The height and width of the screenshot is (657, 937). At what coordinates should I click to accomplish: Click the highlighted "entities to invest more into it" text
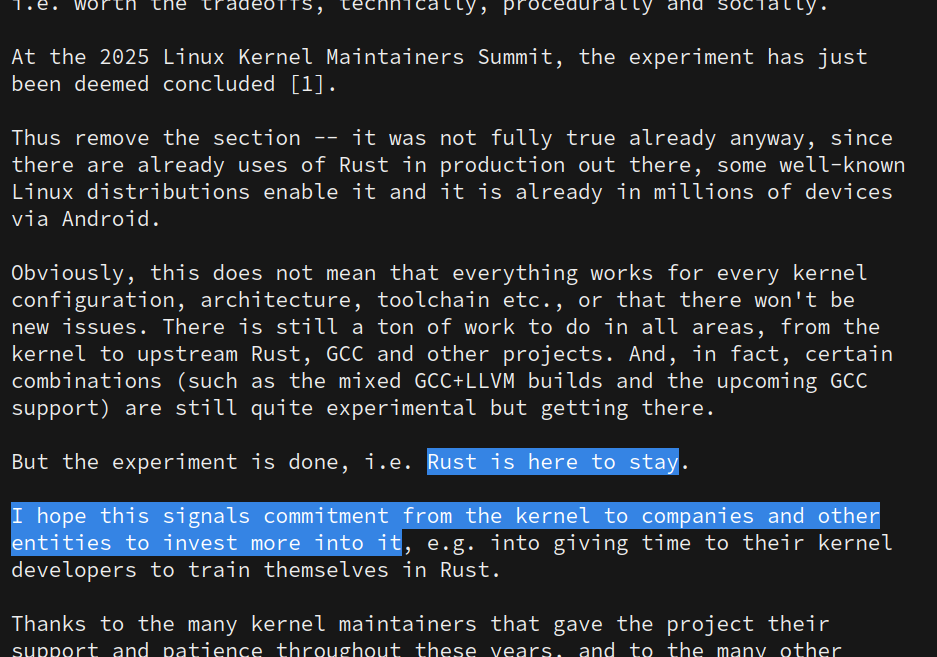(x=205, y=543)
